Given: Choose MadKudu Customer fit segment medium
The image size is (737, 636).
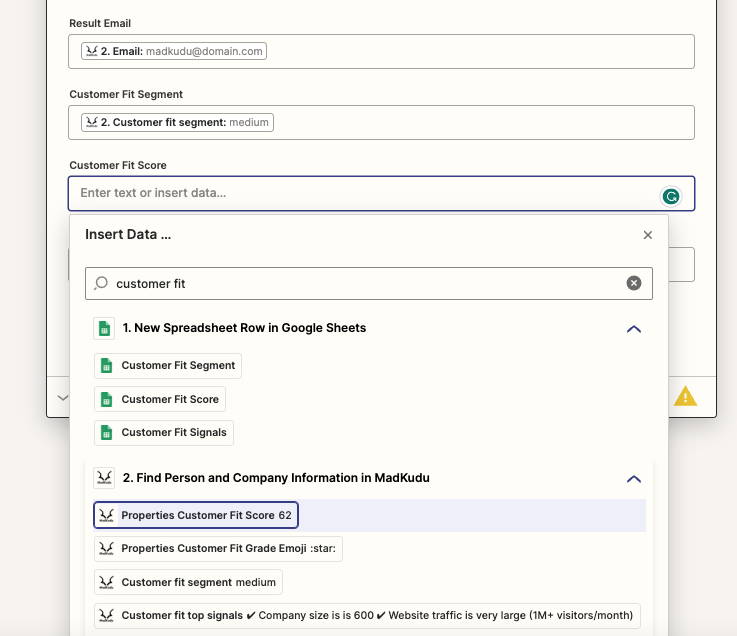Looking at the screenshot, I should tap(188, 582).
